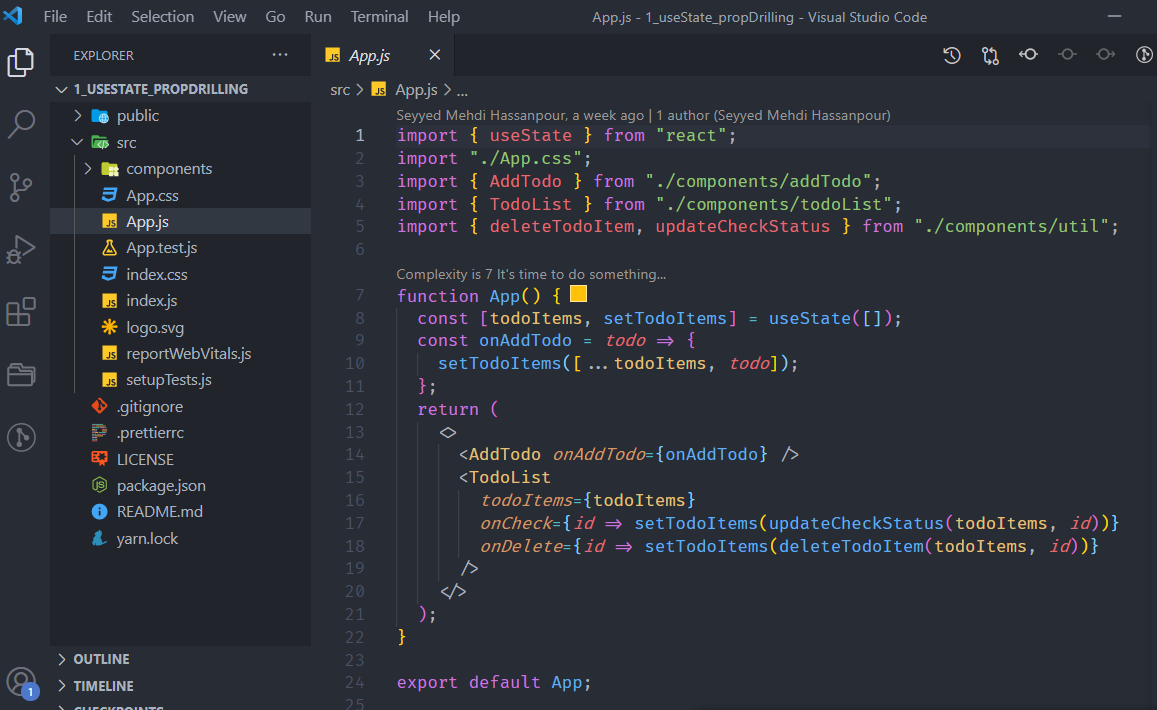
Task: Open Explorer more actions ellipsis
Action: [280, 55]
